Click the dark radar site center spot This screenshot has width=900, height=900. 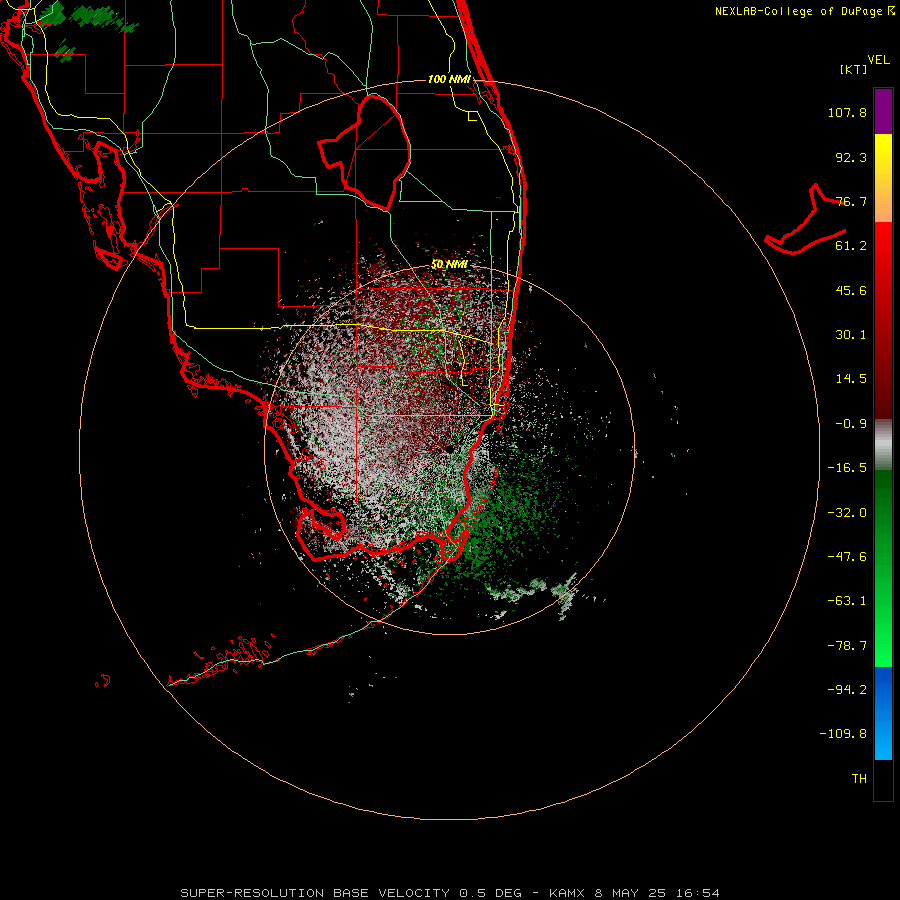449,448
